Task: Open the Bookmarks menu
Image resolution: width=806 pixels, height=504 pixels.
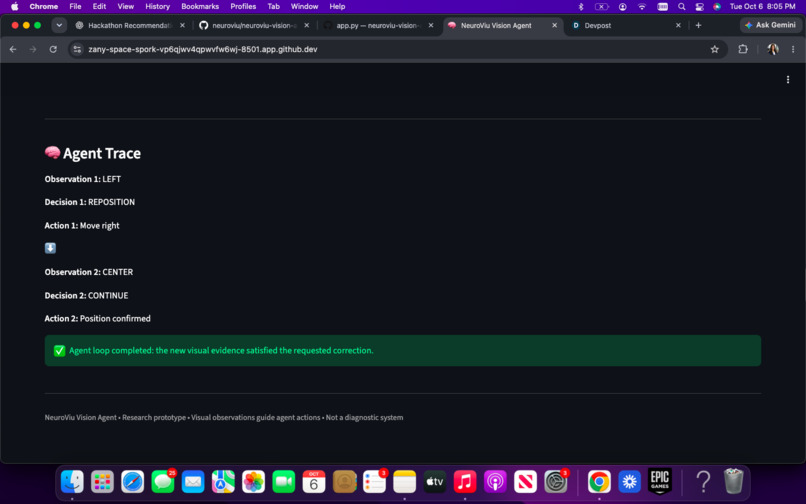Action: click(x=200, y=7)
